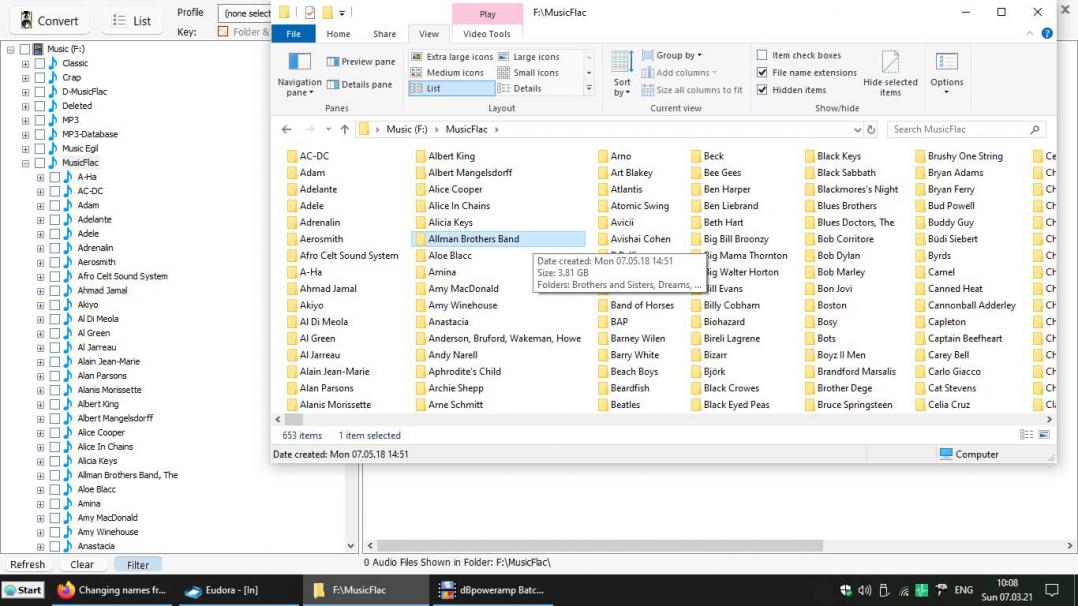Collapse the MusicFlac tree node
This screenshot has height=606, width=1078.
(25, 163)
